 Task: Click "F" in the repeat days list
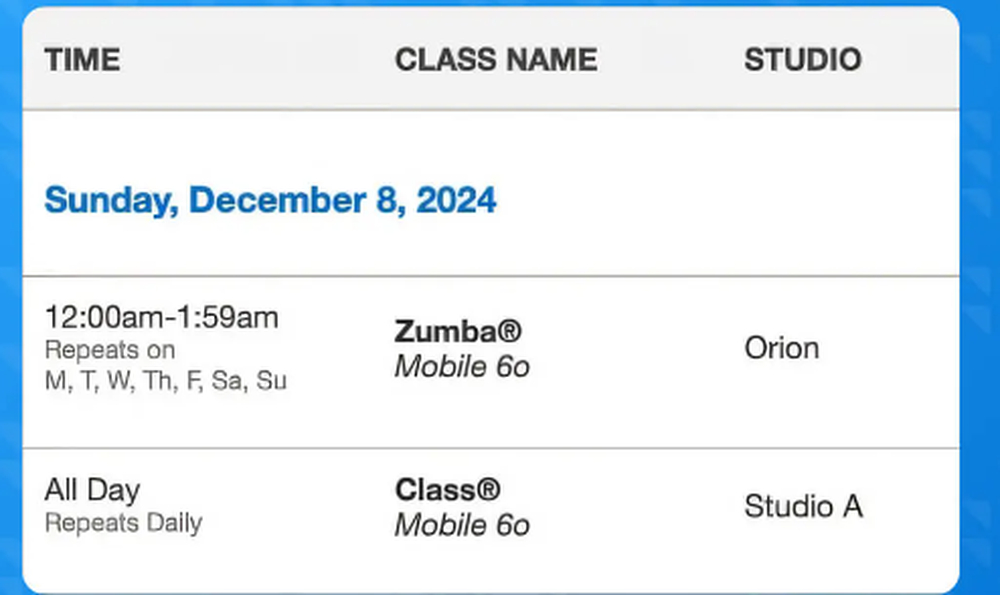click(x=193, y=381)
